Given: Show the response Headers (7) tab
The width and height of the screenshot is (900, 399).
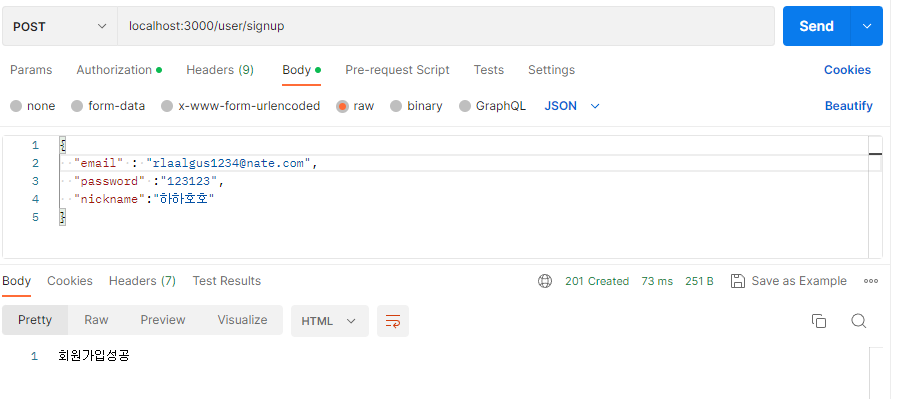Looking at the screenshot, I should [142, 281].
